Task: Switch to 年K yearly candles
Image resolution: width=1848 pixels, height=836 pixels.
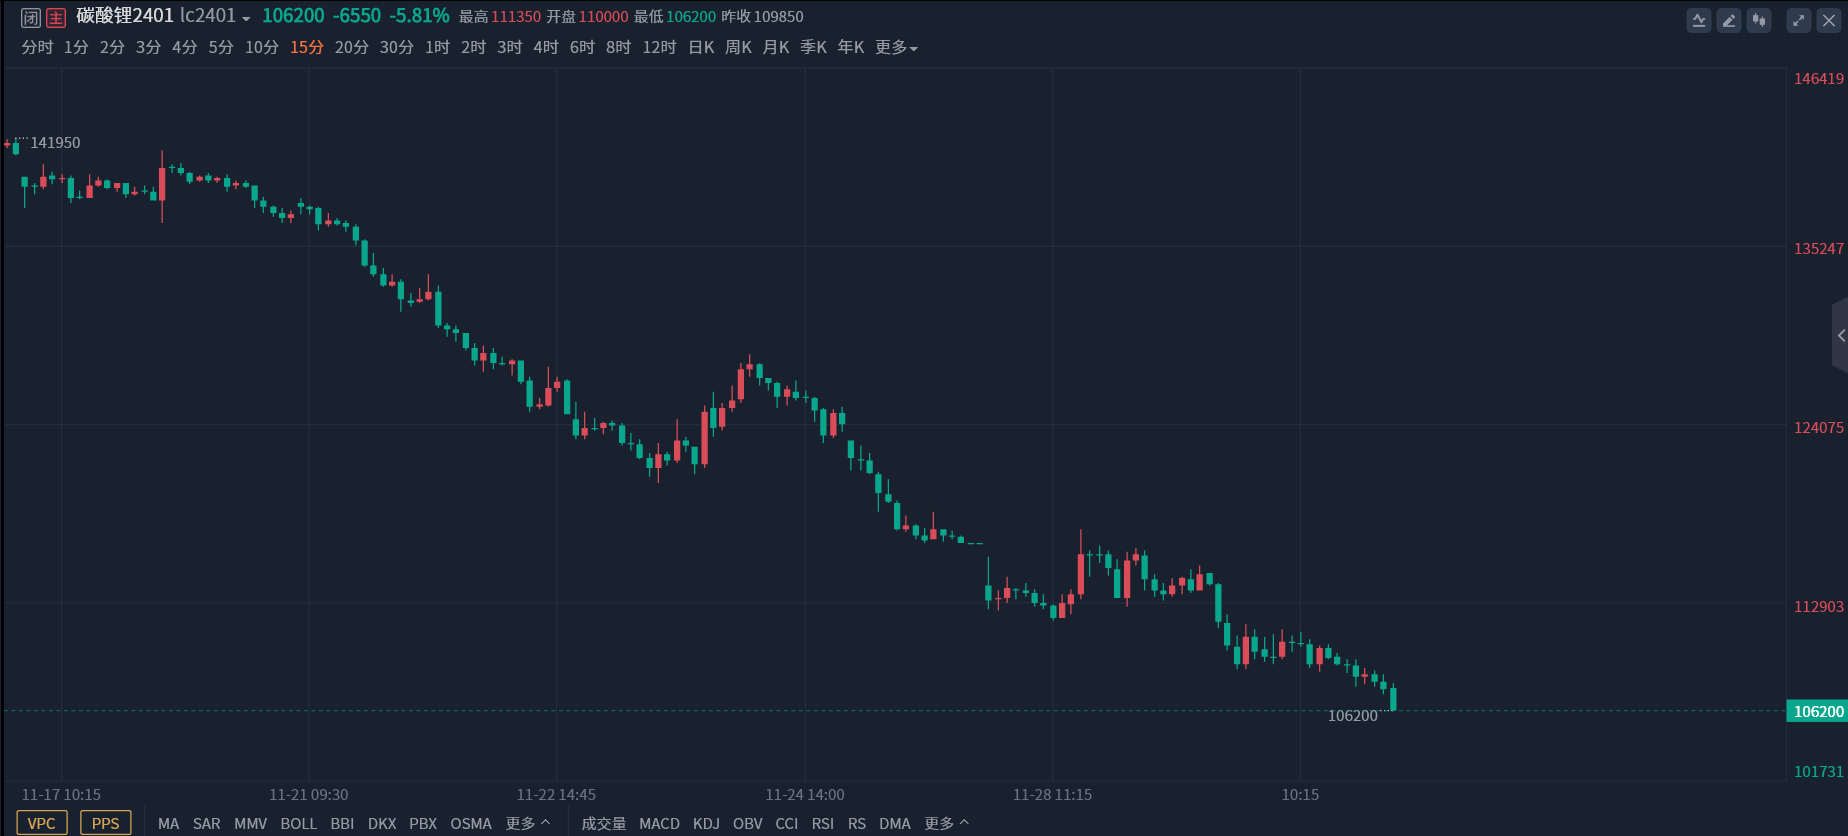Action: [851, 47]
